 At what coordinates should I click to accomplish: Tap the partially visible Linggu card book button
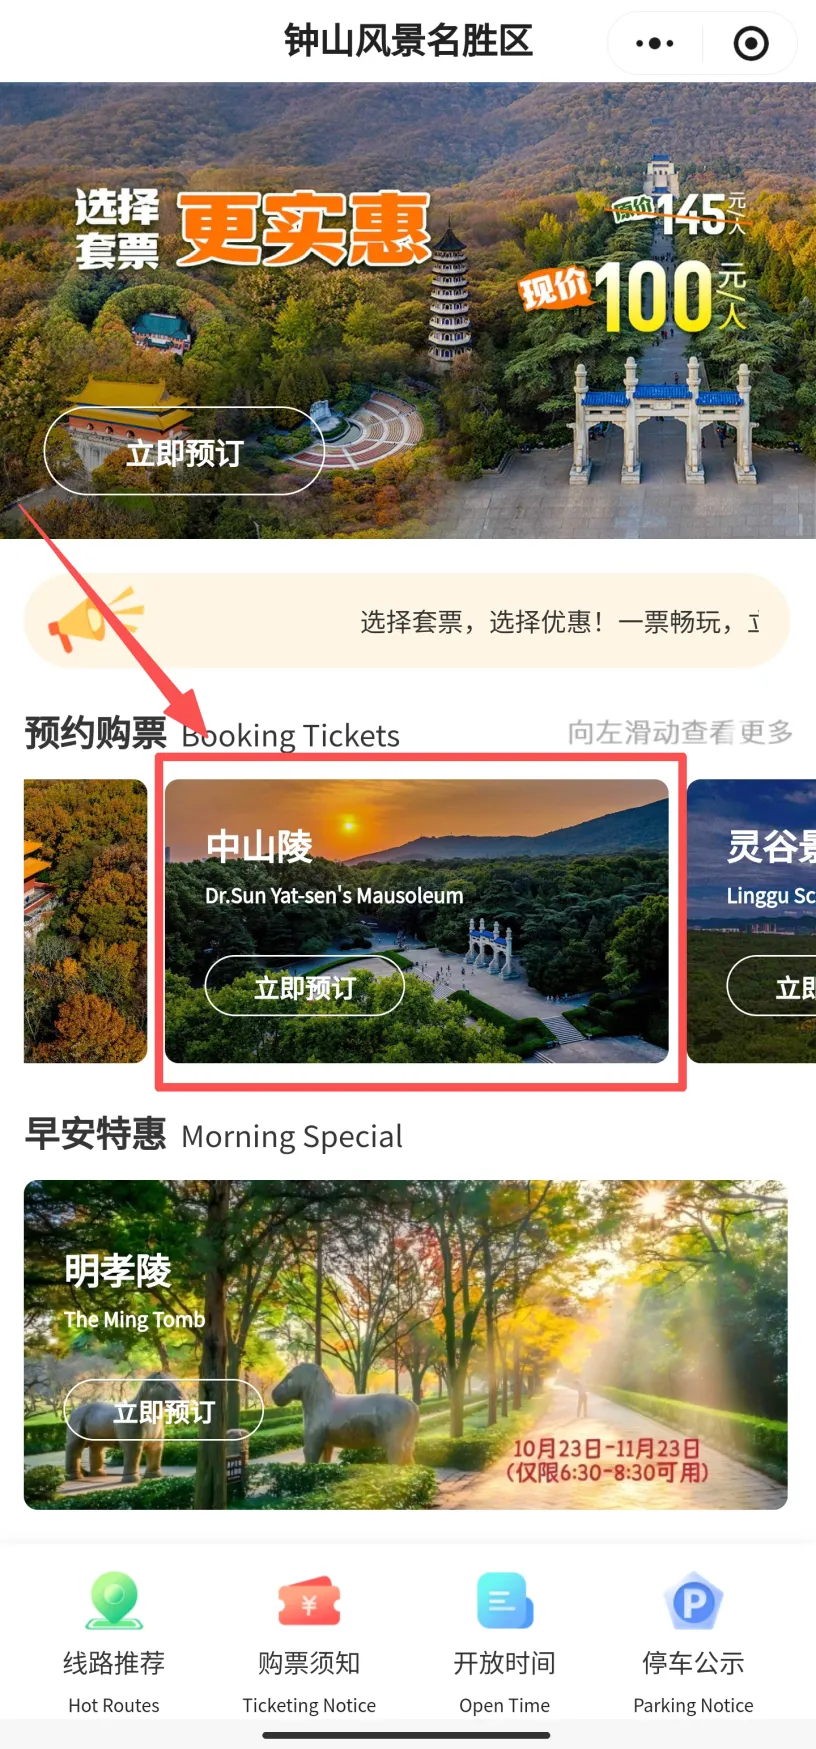tap(772, 987)
